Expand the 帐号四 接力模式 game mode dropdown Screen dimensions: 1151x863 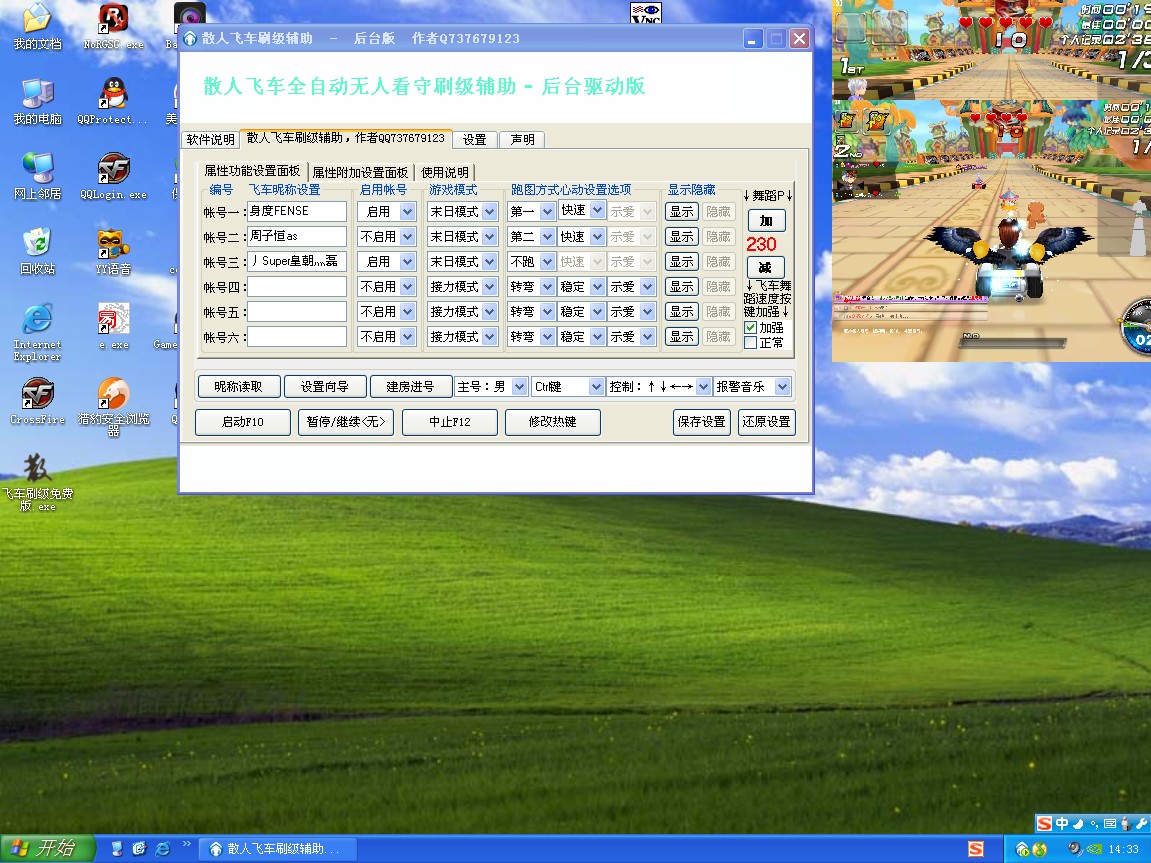(490, 286)
